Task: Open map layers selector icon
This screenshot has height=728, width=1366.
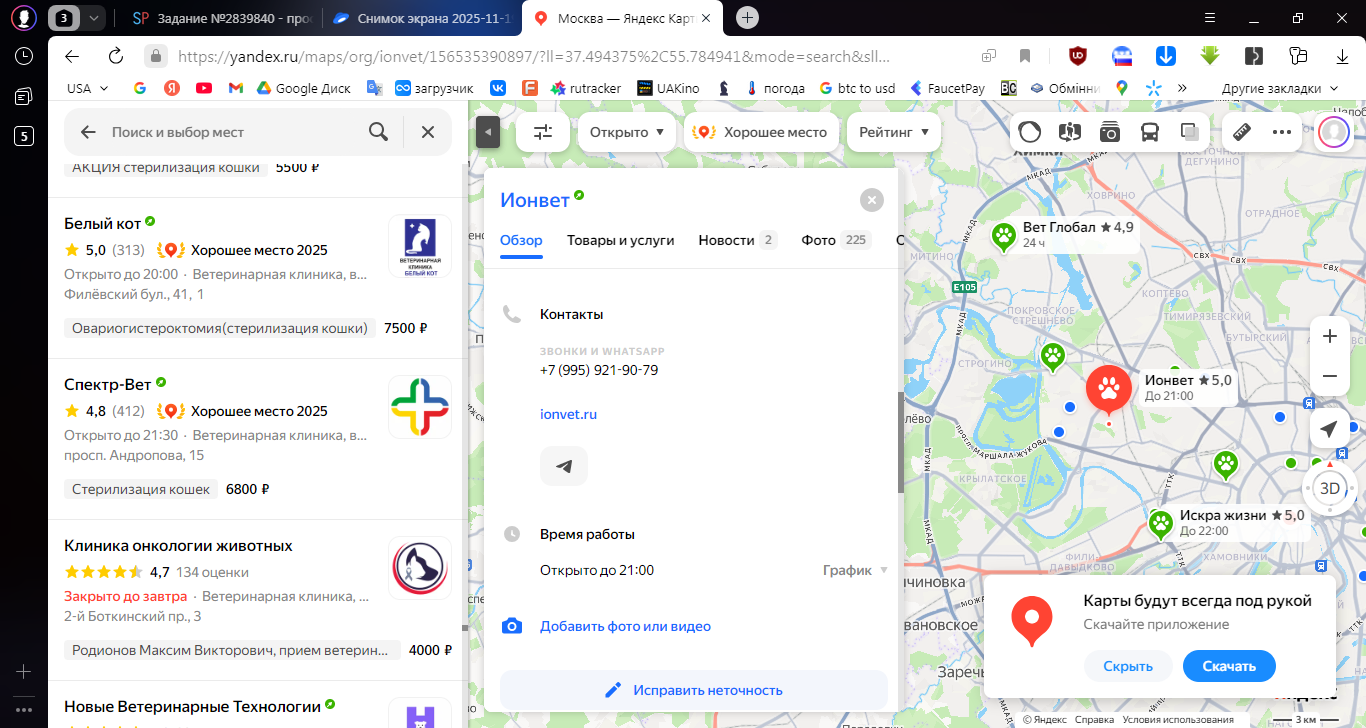Action: pos(1190,131)
